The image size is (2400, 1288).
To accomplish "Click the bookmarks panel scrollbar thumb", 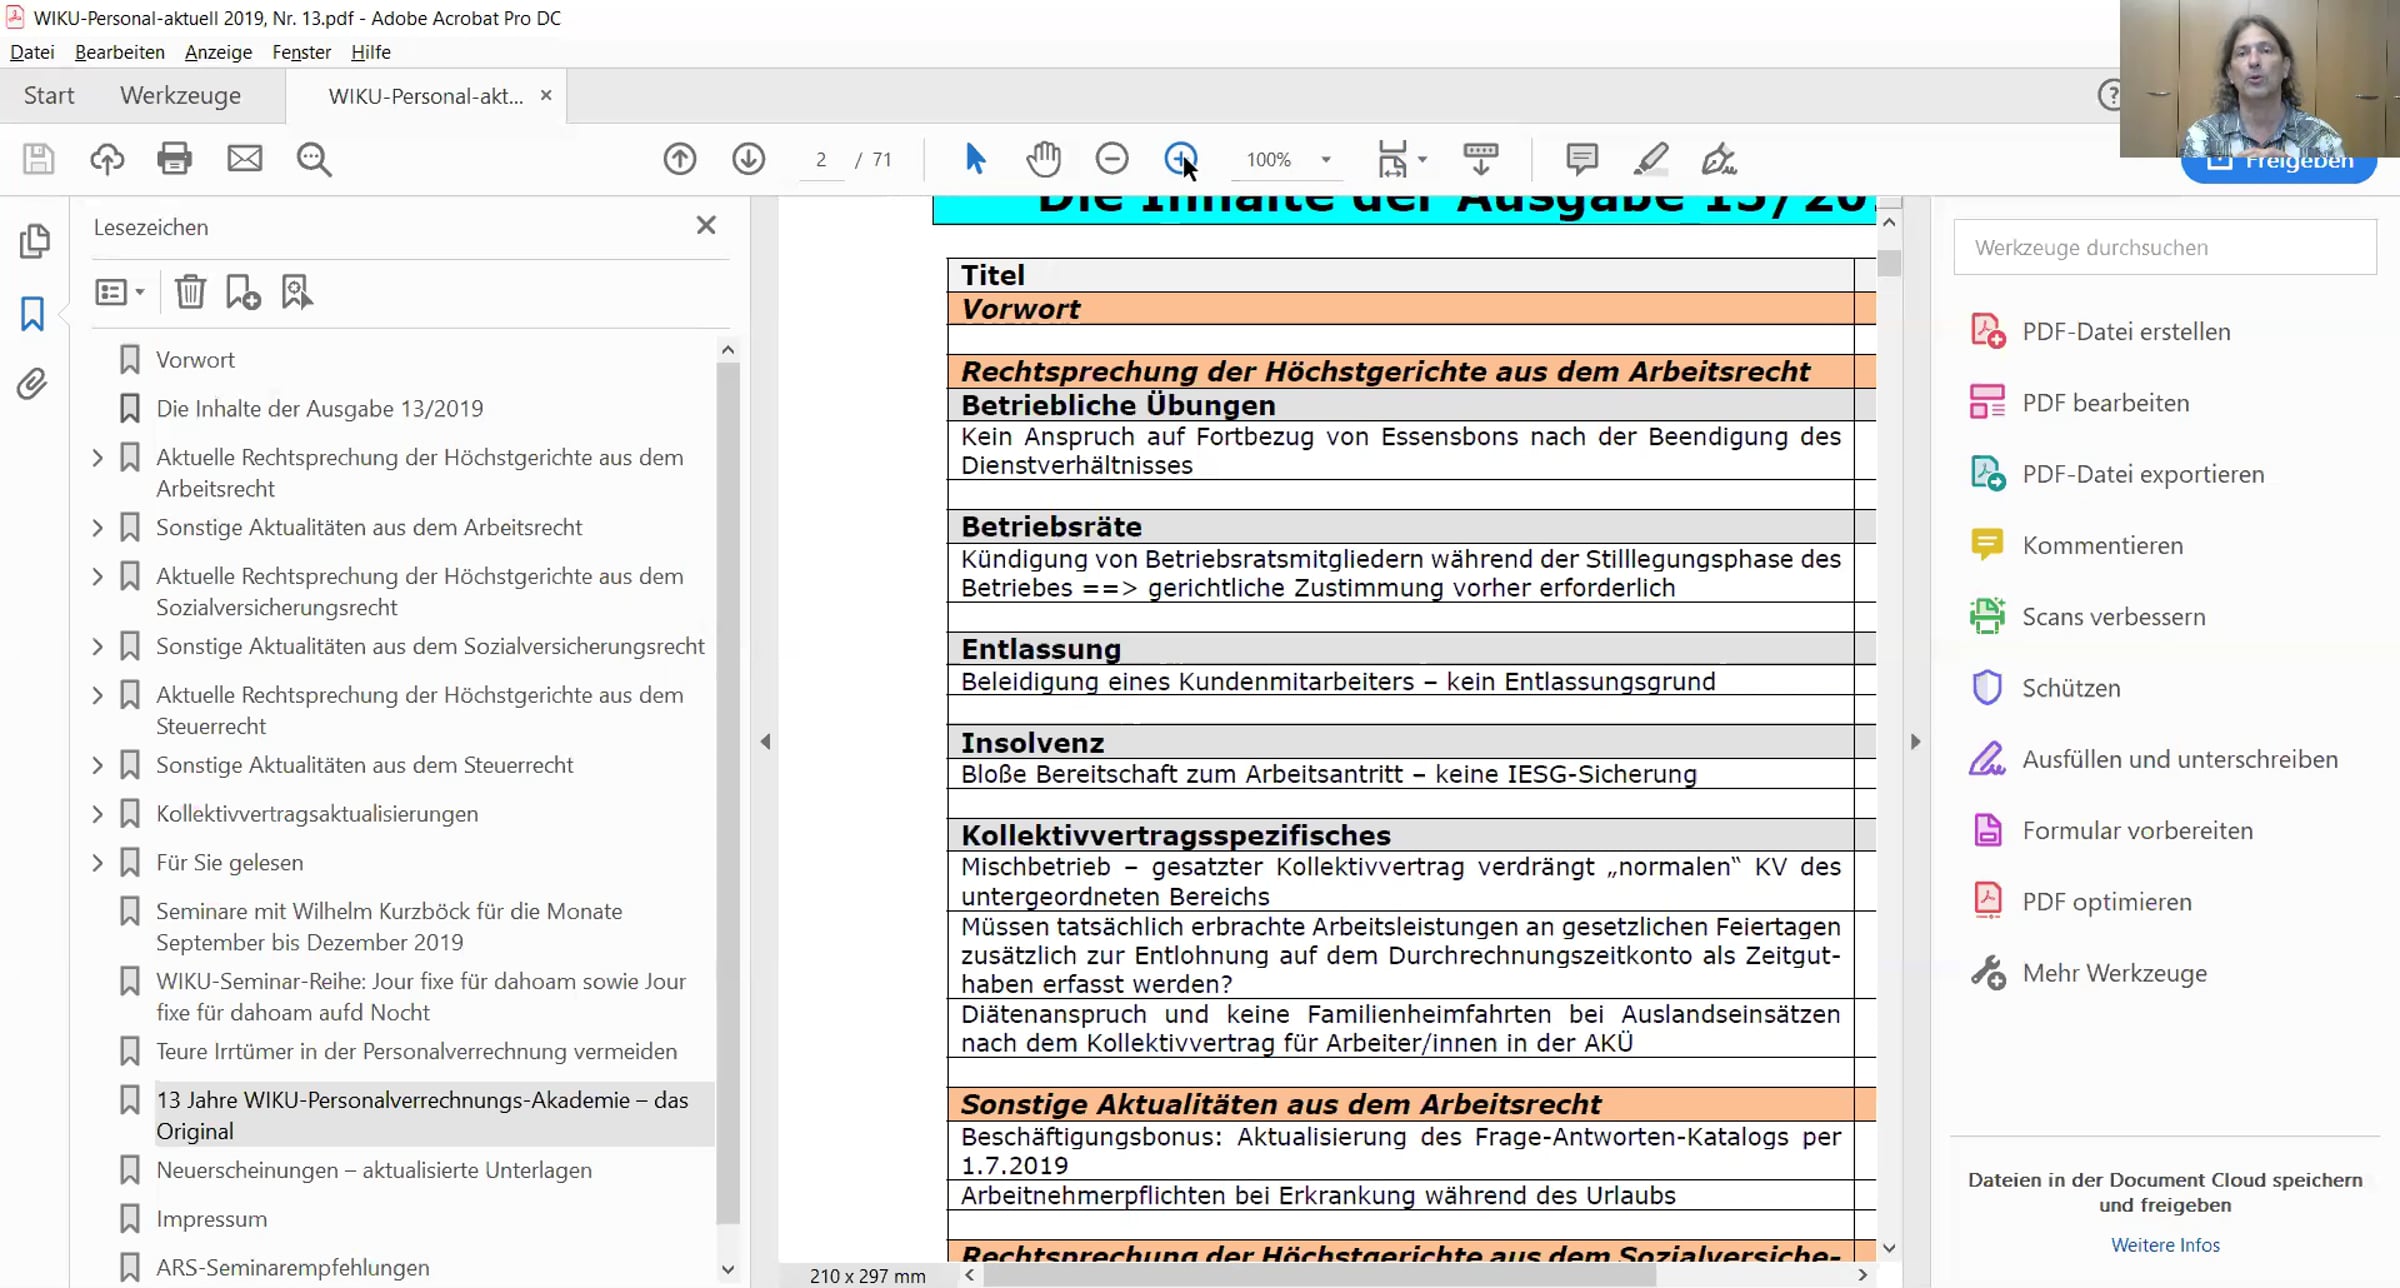I will (728, 792).
